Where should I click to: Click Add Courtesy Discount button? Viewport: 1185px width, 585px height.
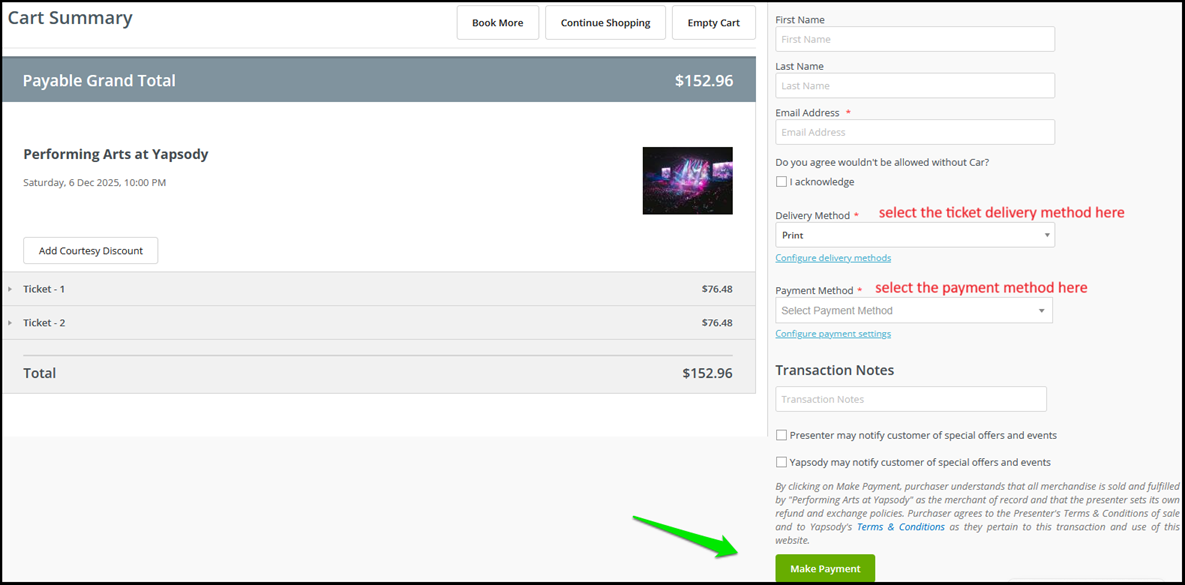pyautogui.click(x=91, y=250)
